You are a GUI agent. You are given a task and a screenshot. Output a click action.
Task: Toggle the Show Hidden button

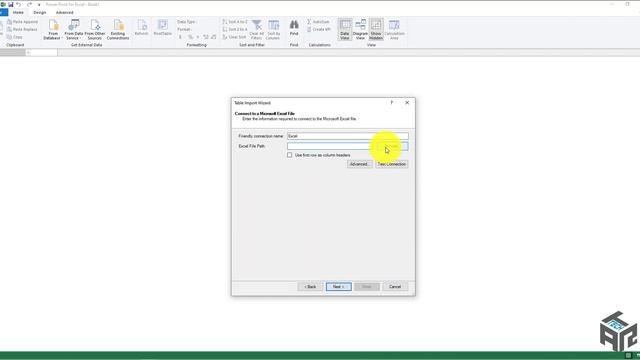(376, 29)
